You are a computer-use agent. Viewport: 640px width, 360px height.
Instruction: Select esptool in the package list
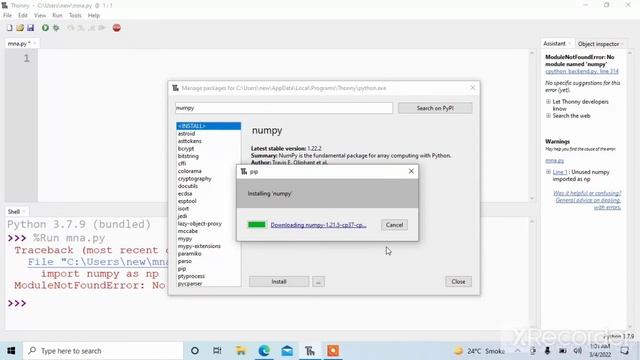tap(187, 201)
